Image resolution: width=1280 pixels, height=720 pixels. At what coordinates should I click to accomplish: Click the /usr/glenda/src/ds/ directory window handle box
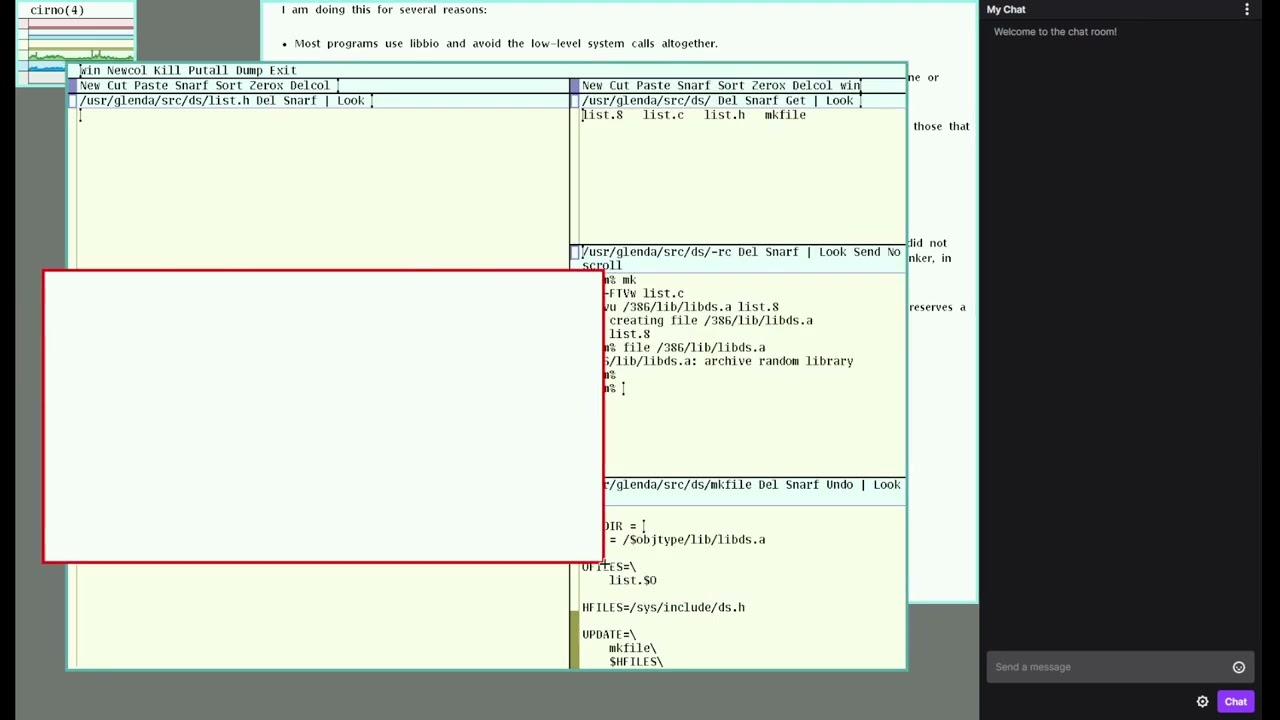click(x=574, y=101)
